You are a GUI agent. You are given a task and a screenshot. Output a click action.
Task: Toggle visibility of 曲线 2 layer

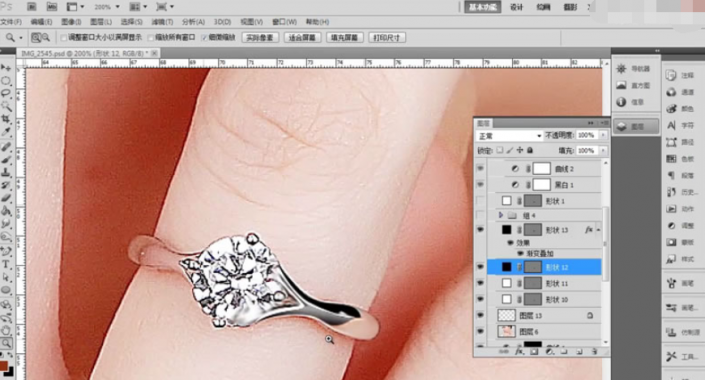pos(480,169)
